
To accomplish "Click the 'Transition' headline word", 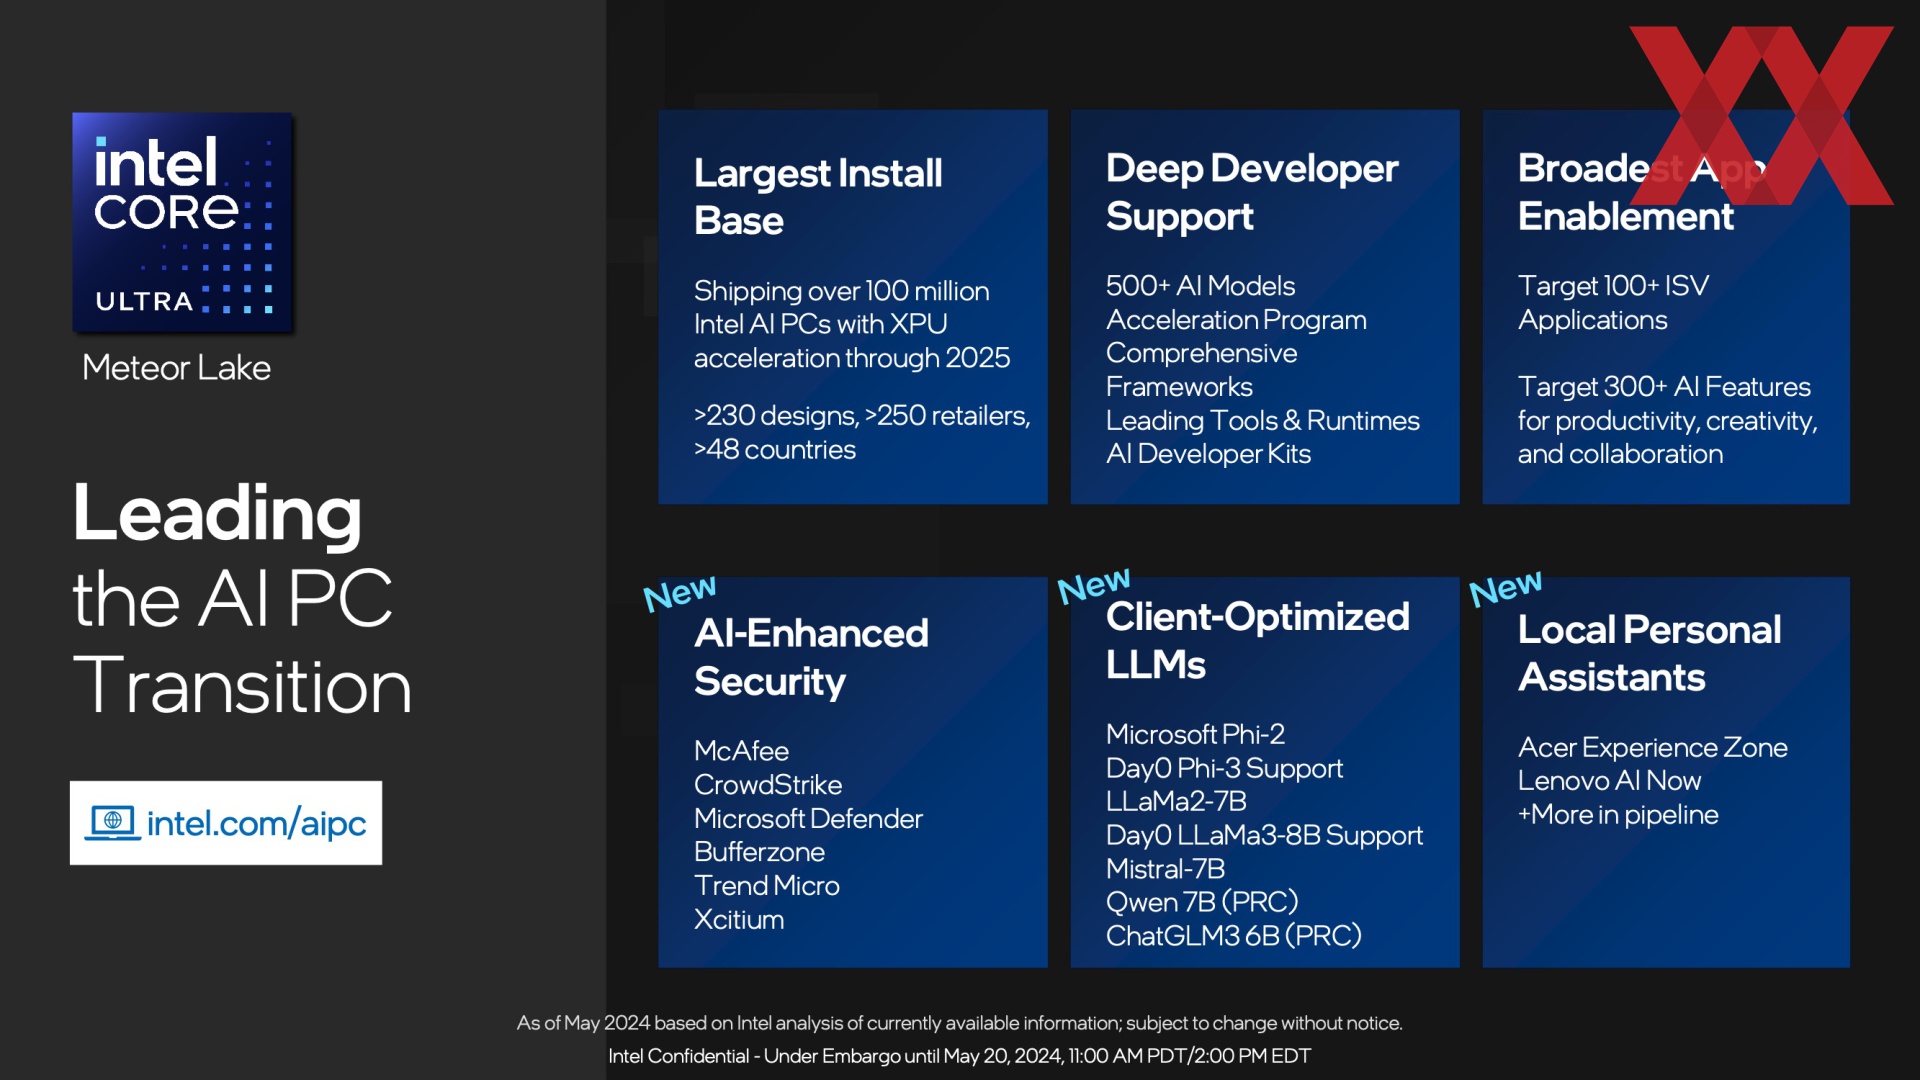I will [242, 686].
